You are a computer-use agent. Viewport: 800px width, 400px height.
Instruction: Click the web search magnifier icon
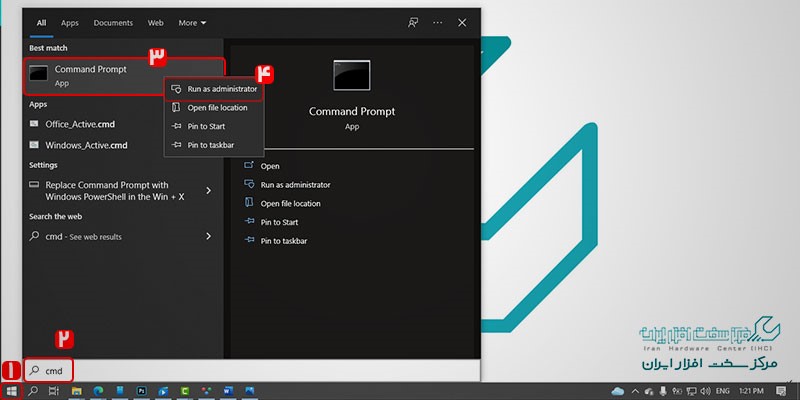click(34, 236)
